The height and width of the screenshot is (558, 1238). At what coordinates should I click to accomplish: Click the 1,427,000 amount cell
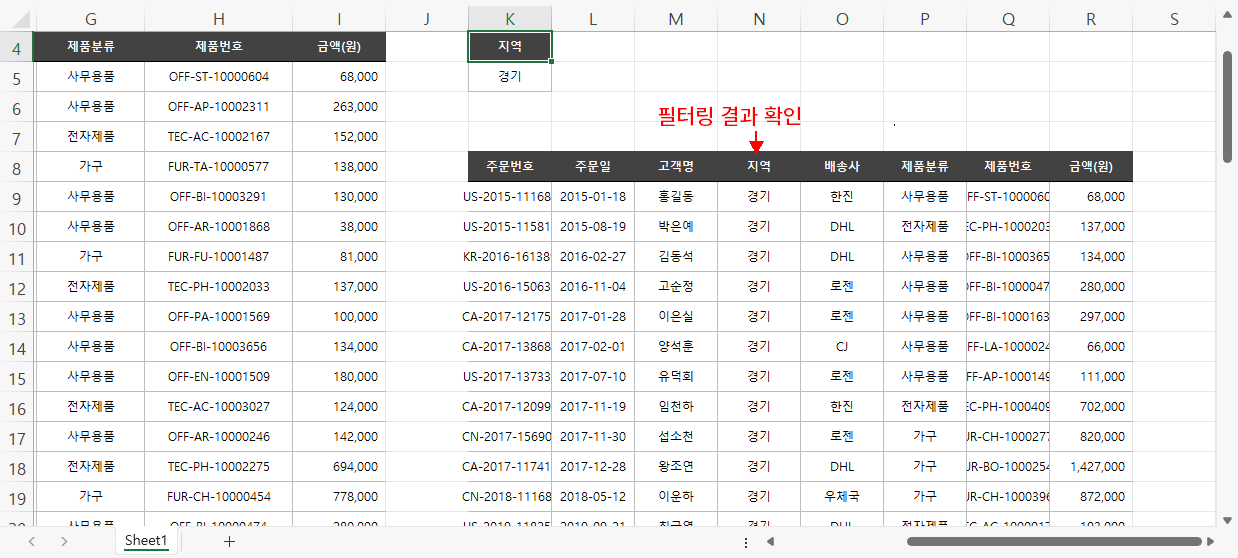tap(1091, 466)
